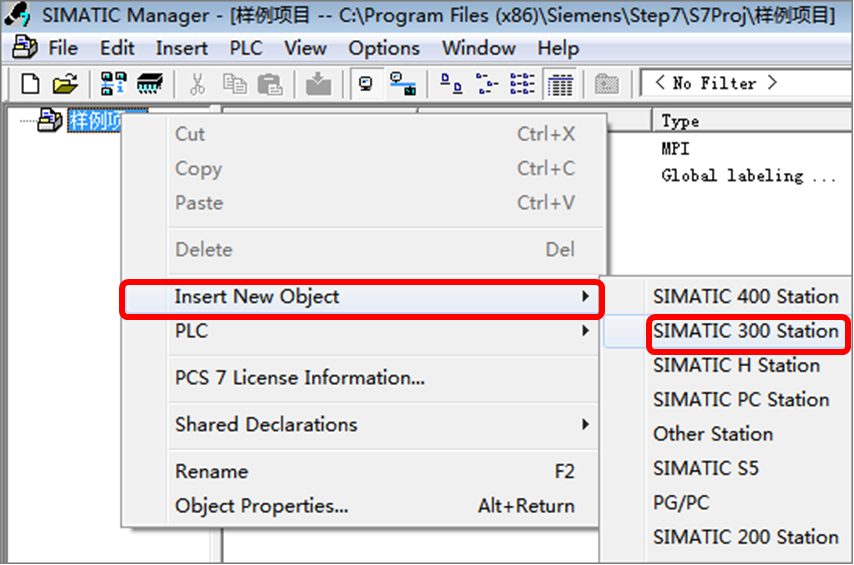Select the MPI type row
This screenshot has width=854, height=565.
(675, 149)
